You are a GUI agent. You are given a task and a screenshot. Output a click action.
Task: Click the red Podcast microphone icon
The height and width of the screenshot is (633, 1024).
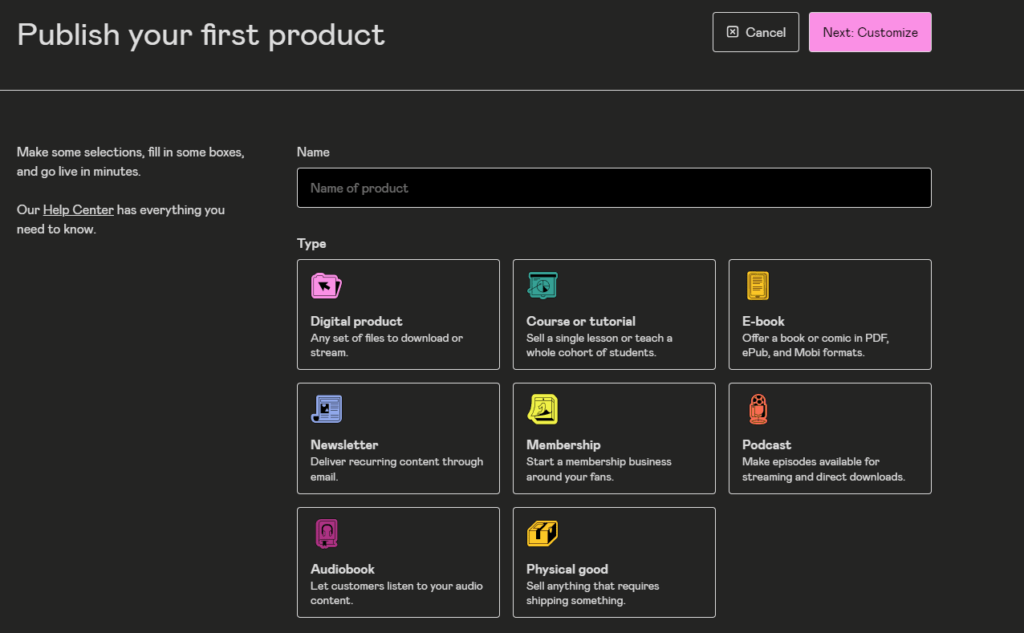click(758, 409)
